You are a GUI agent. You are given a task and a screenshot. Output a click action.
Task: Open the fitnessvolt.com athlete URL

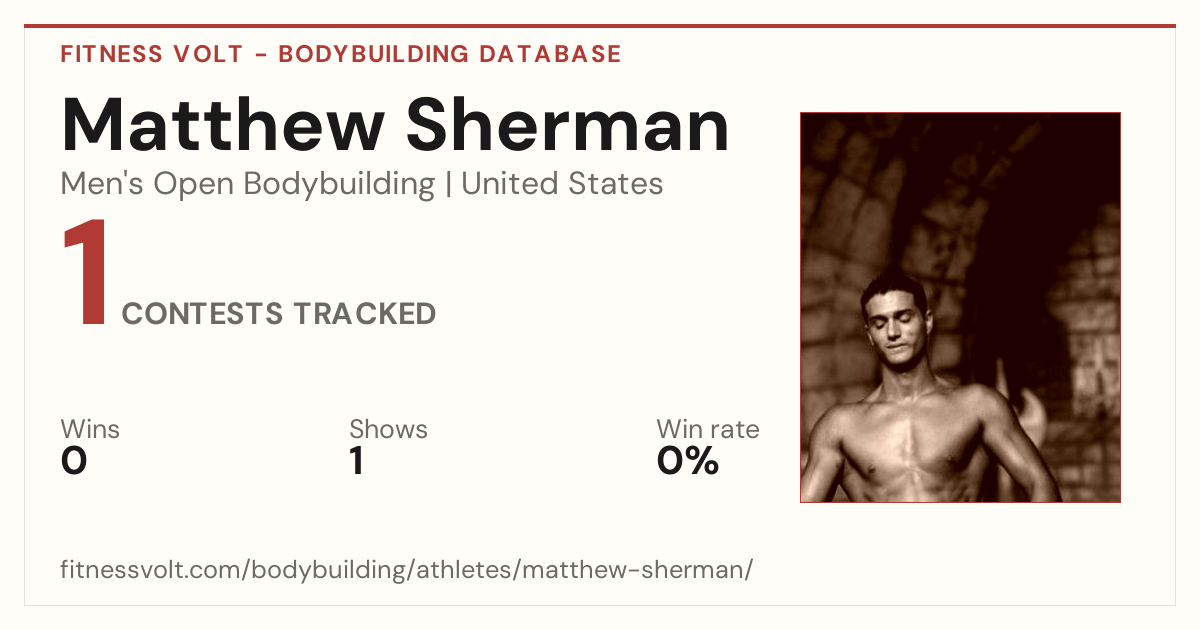[407, 571]
